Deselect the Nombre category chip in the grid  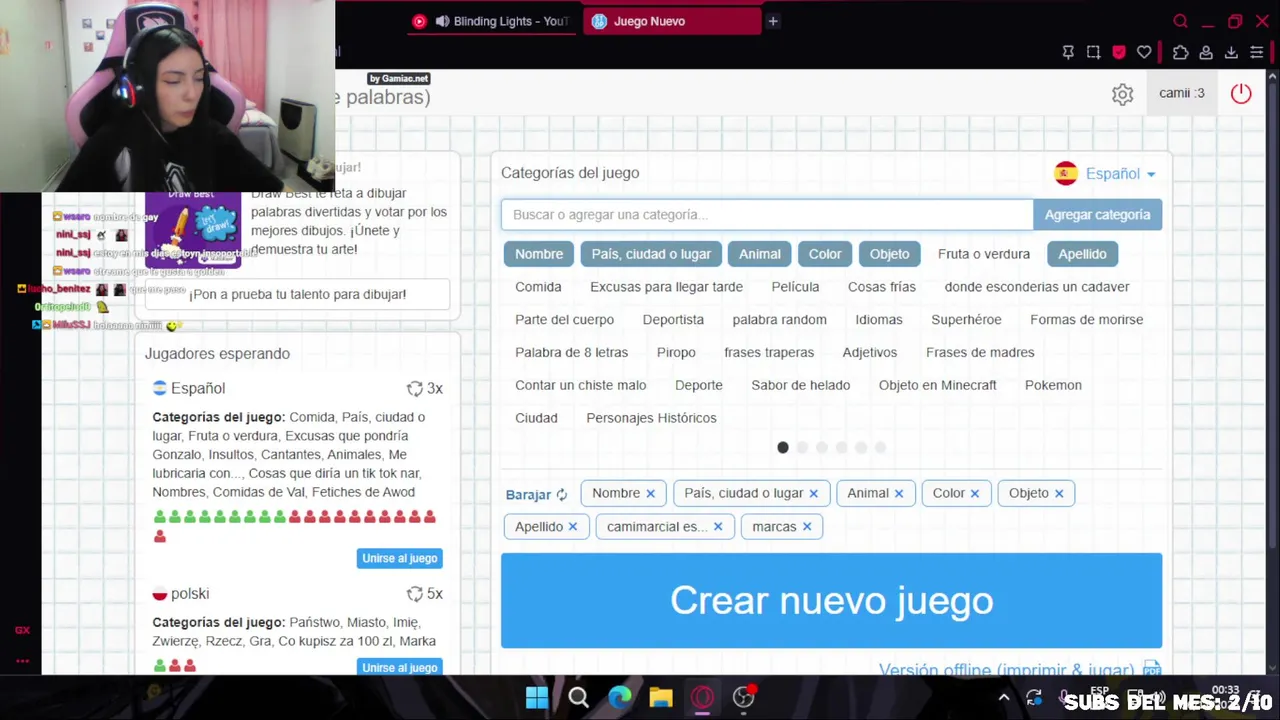pyautogui.click(x=539, y=254)
